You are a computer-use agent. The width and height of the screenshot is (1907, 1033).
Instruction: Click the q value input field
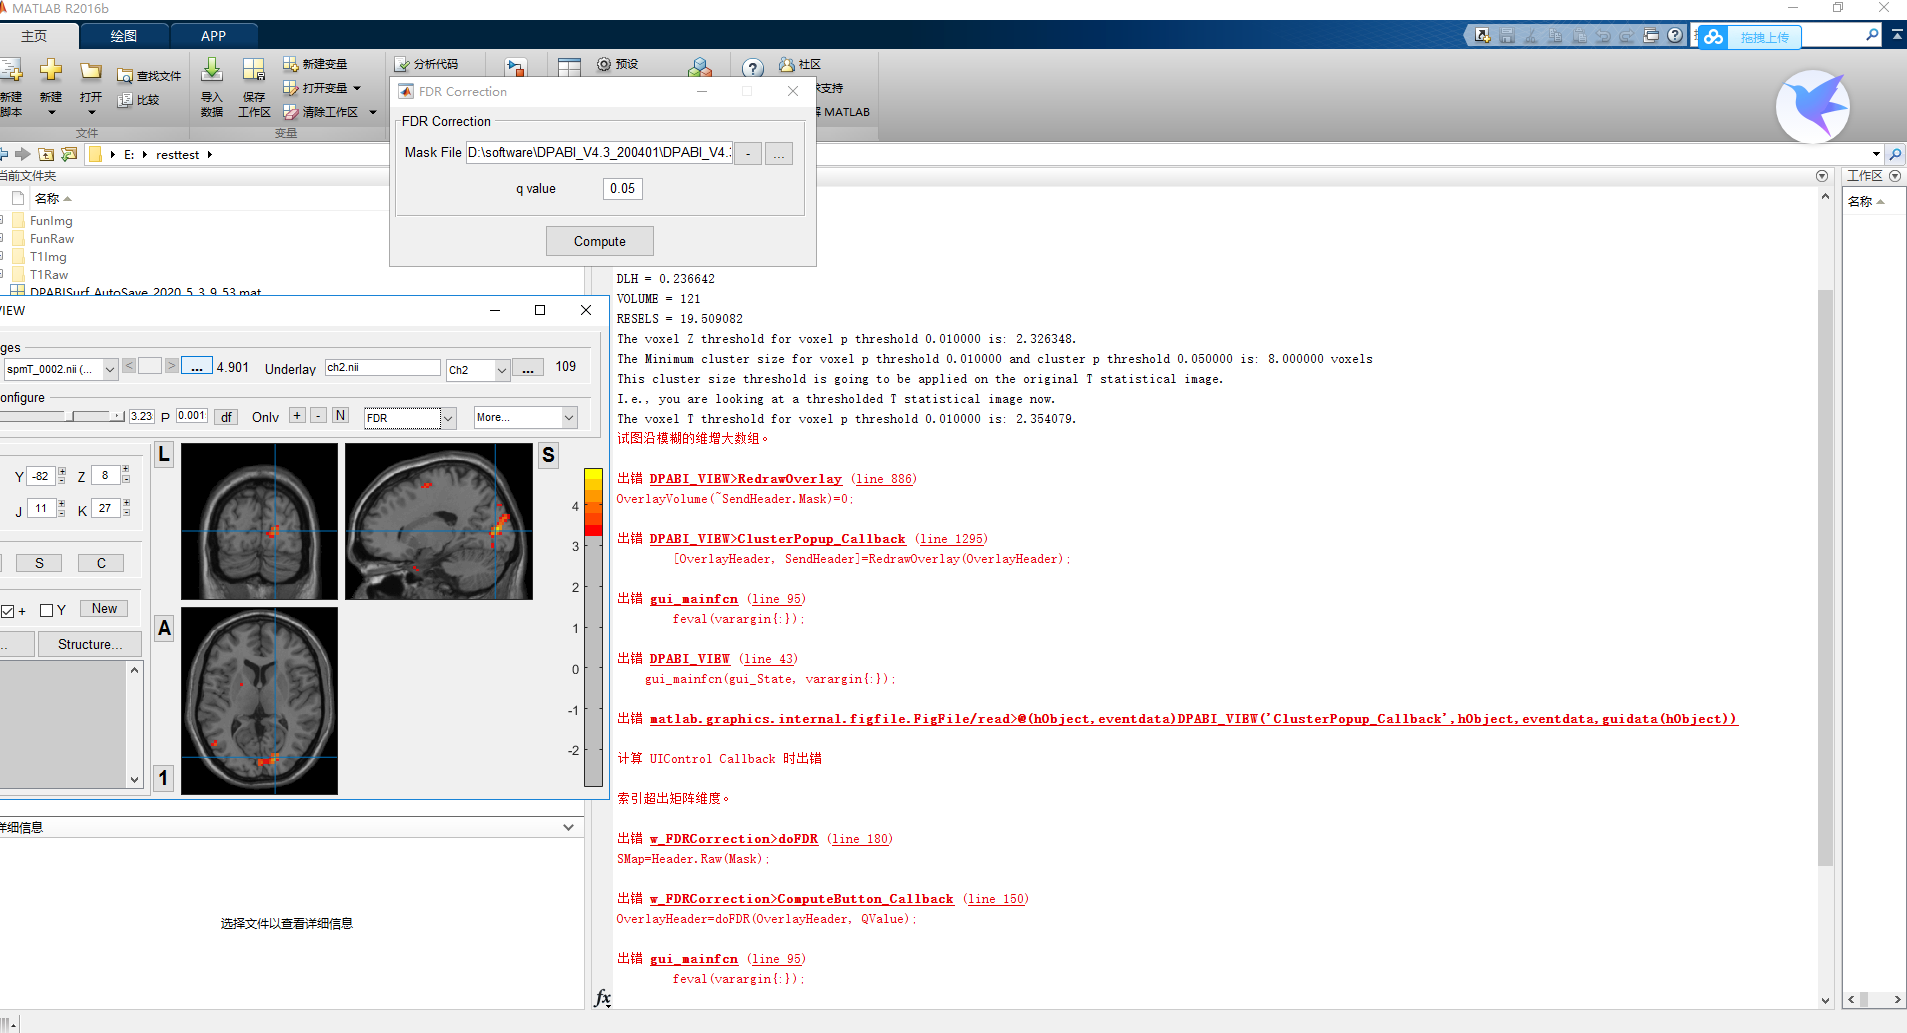(623, 188)
